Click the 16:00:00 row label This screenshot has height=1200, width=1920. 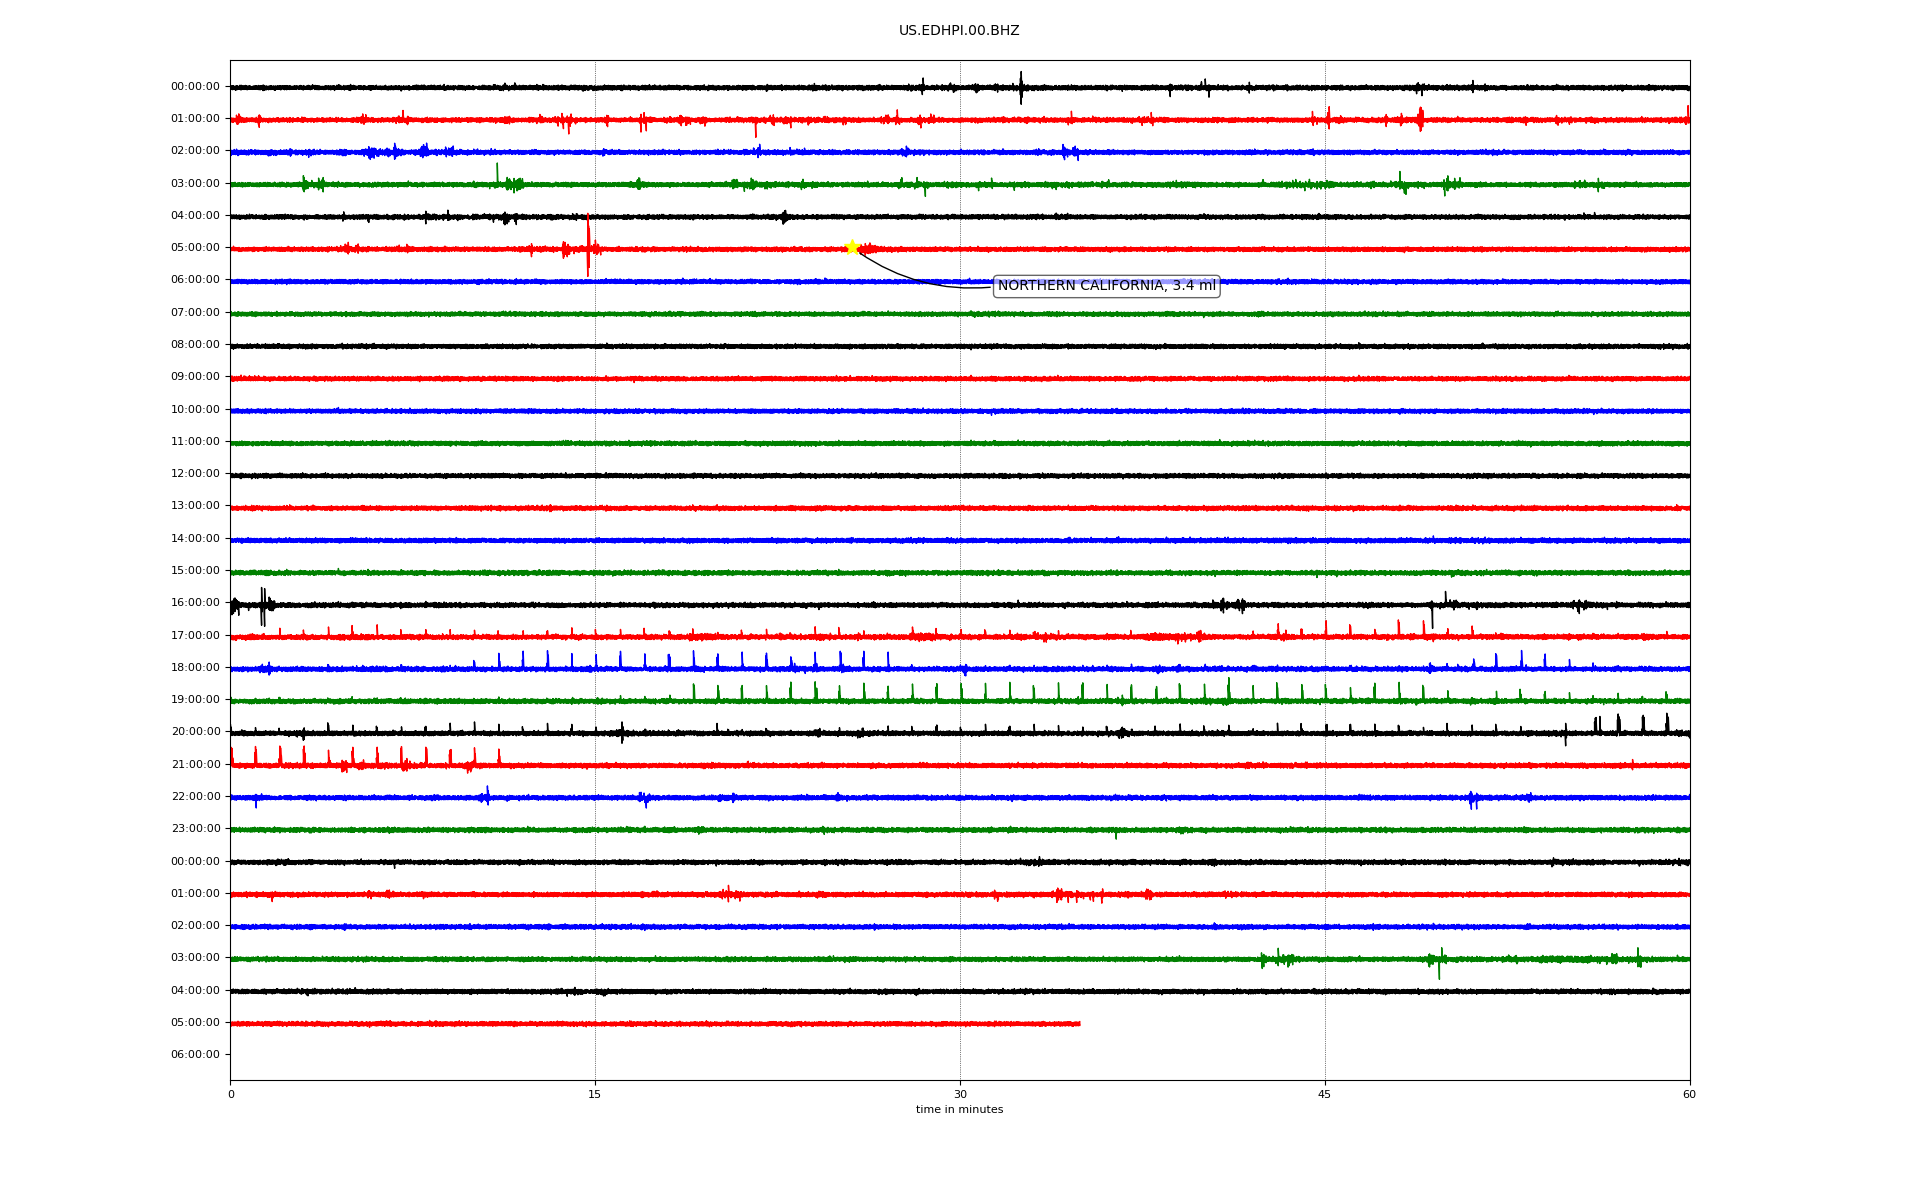point(195,603)
